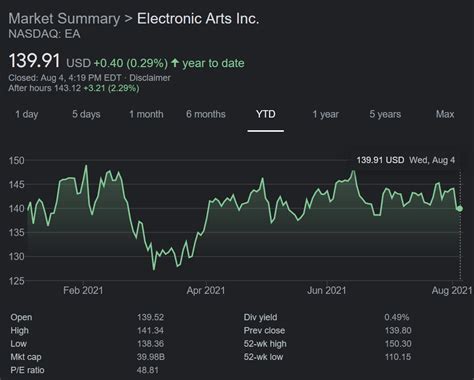
Task: Switch to the 1 month tab
Action: (x=146, y=114)
